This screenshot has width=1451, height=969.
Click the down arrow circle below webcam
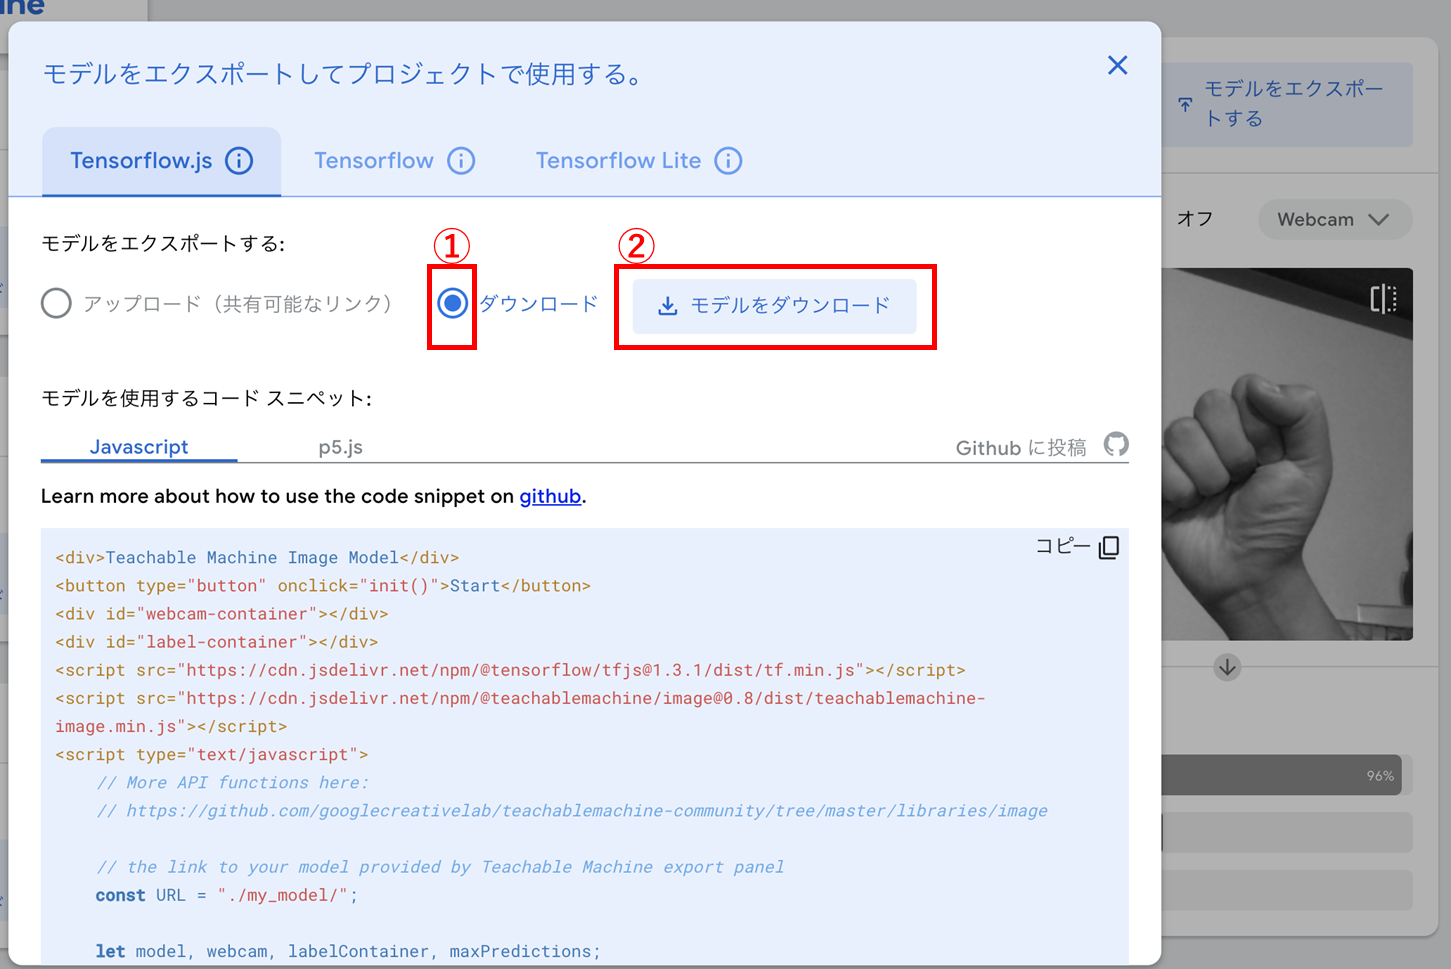(1227, 667)
